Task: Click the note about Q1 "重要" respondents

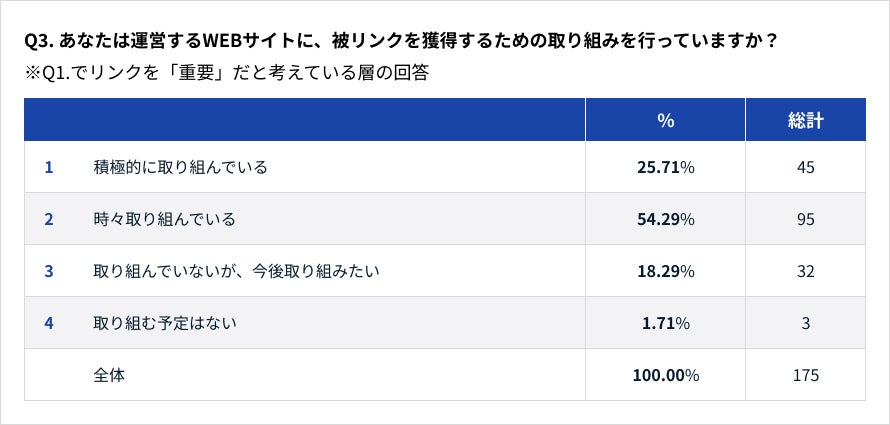Action: [226, 73]
